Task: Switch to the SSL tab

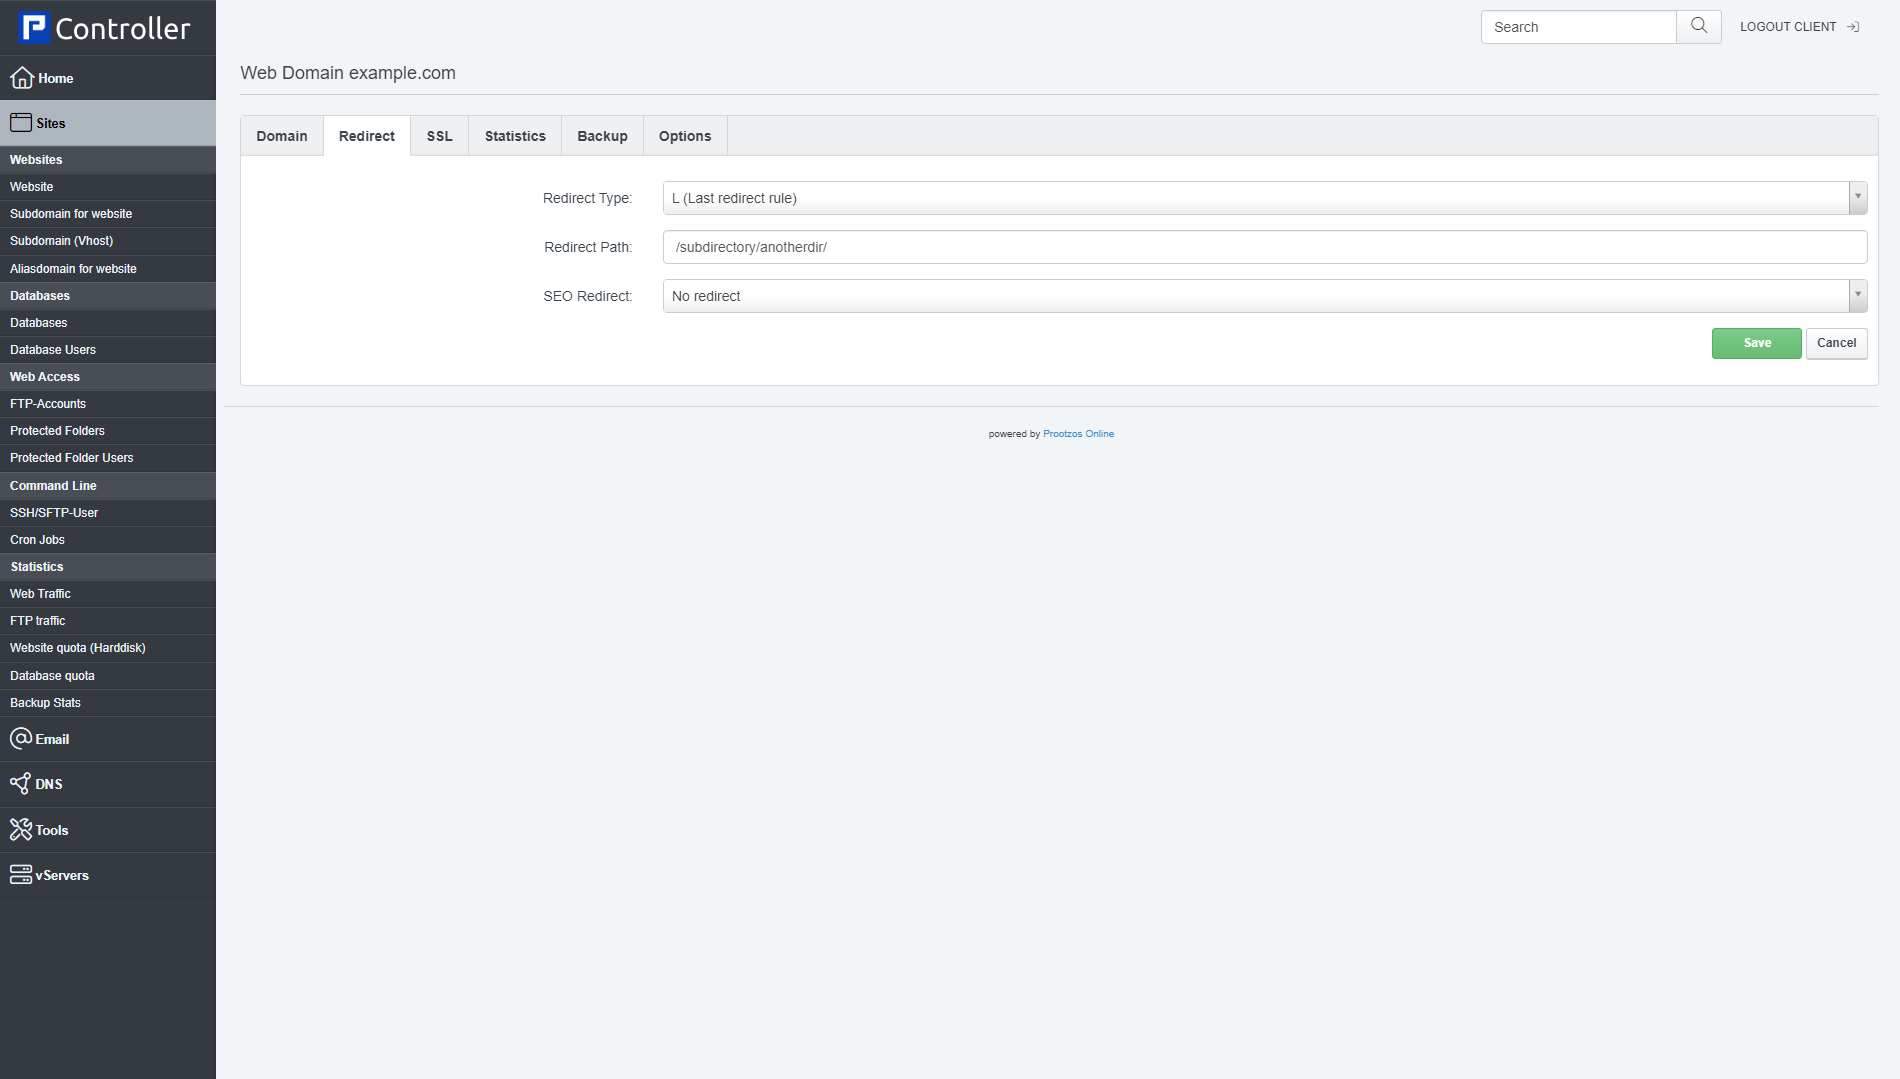Action: click(439, 136)
